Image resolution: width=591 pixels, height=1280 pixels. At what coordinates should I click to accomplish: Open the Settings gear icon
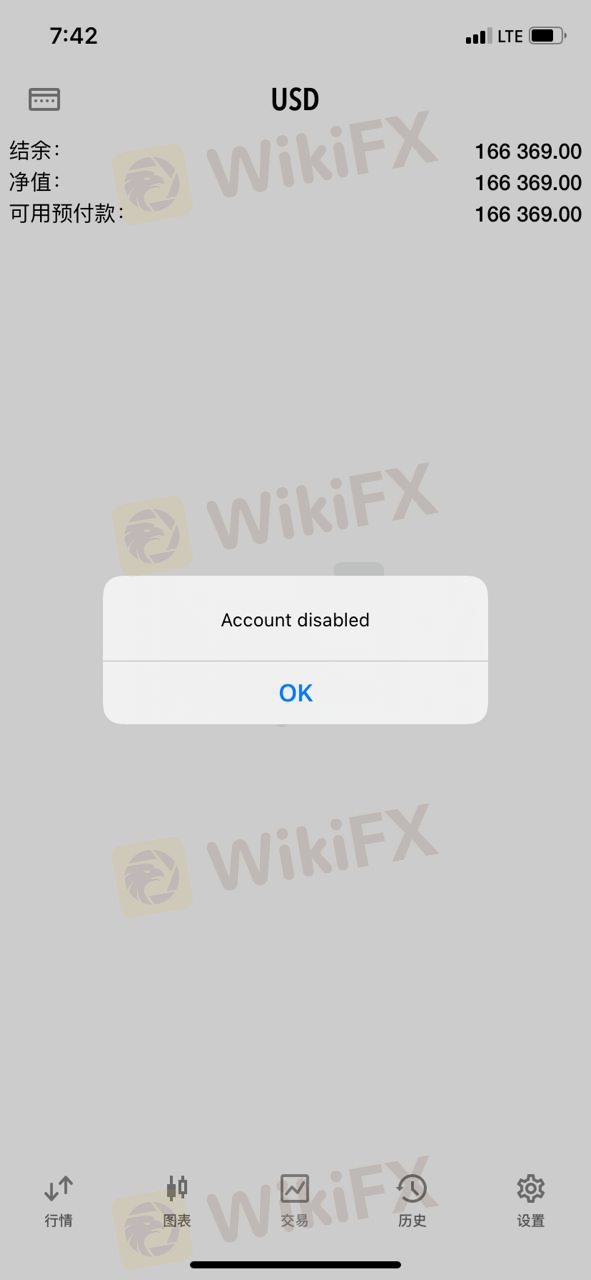tap(530, 1188)
